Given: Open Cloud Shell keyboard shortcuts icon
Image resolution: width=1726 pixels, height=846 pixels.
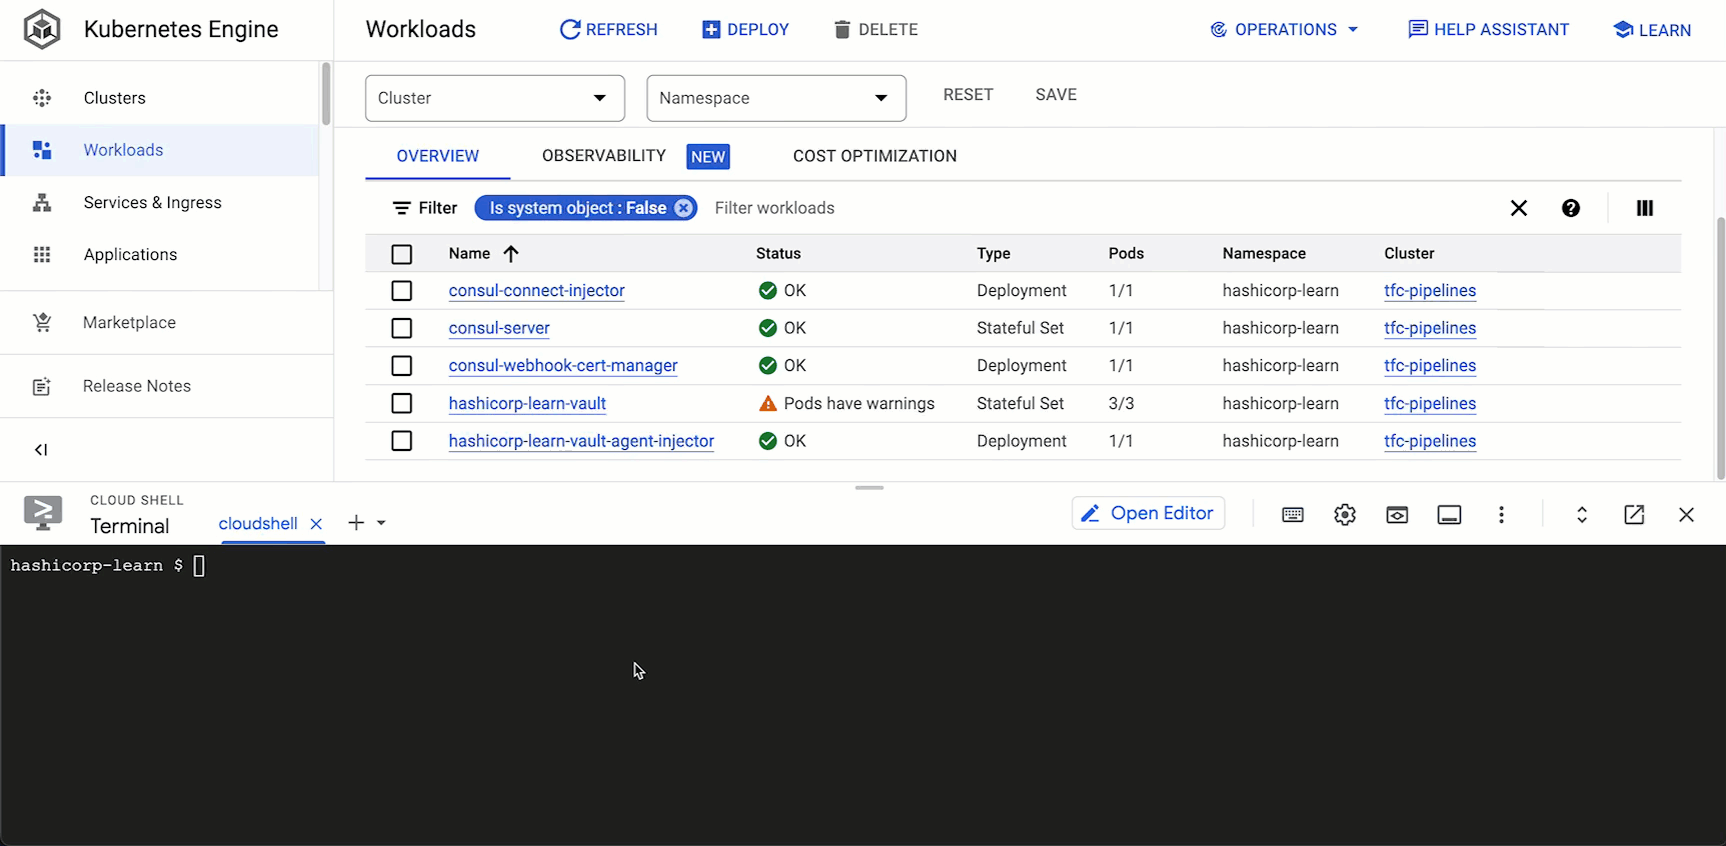Looking at the screenshot, I should coord(1293,515).
